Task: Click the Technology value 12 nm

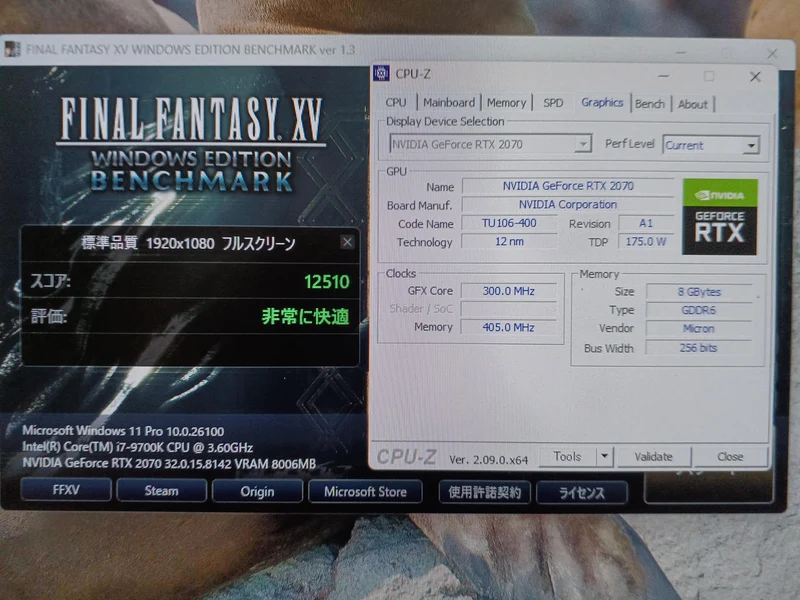Action: pyautogui.click(x=509, y=241)
